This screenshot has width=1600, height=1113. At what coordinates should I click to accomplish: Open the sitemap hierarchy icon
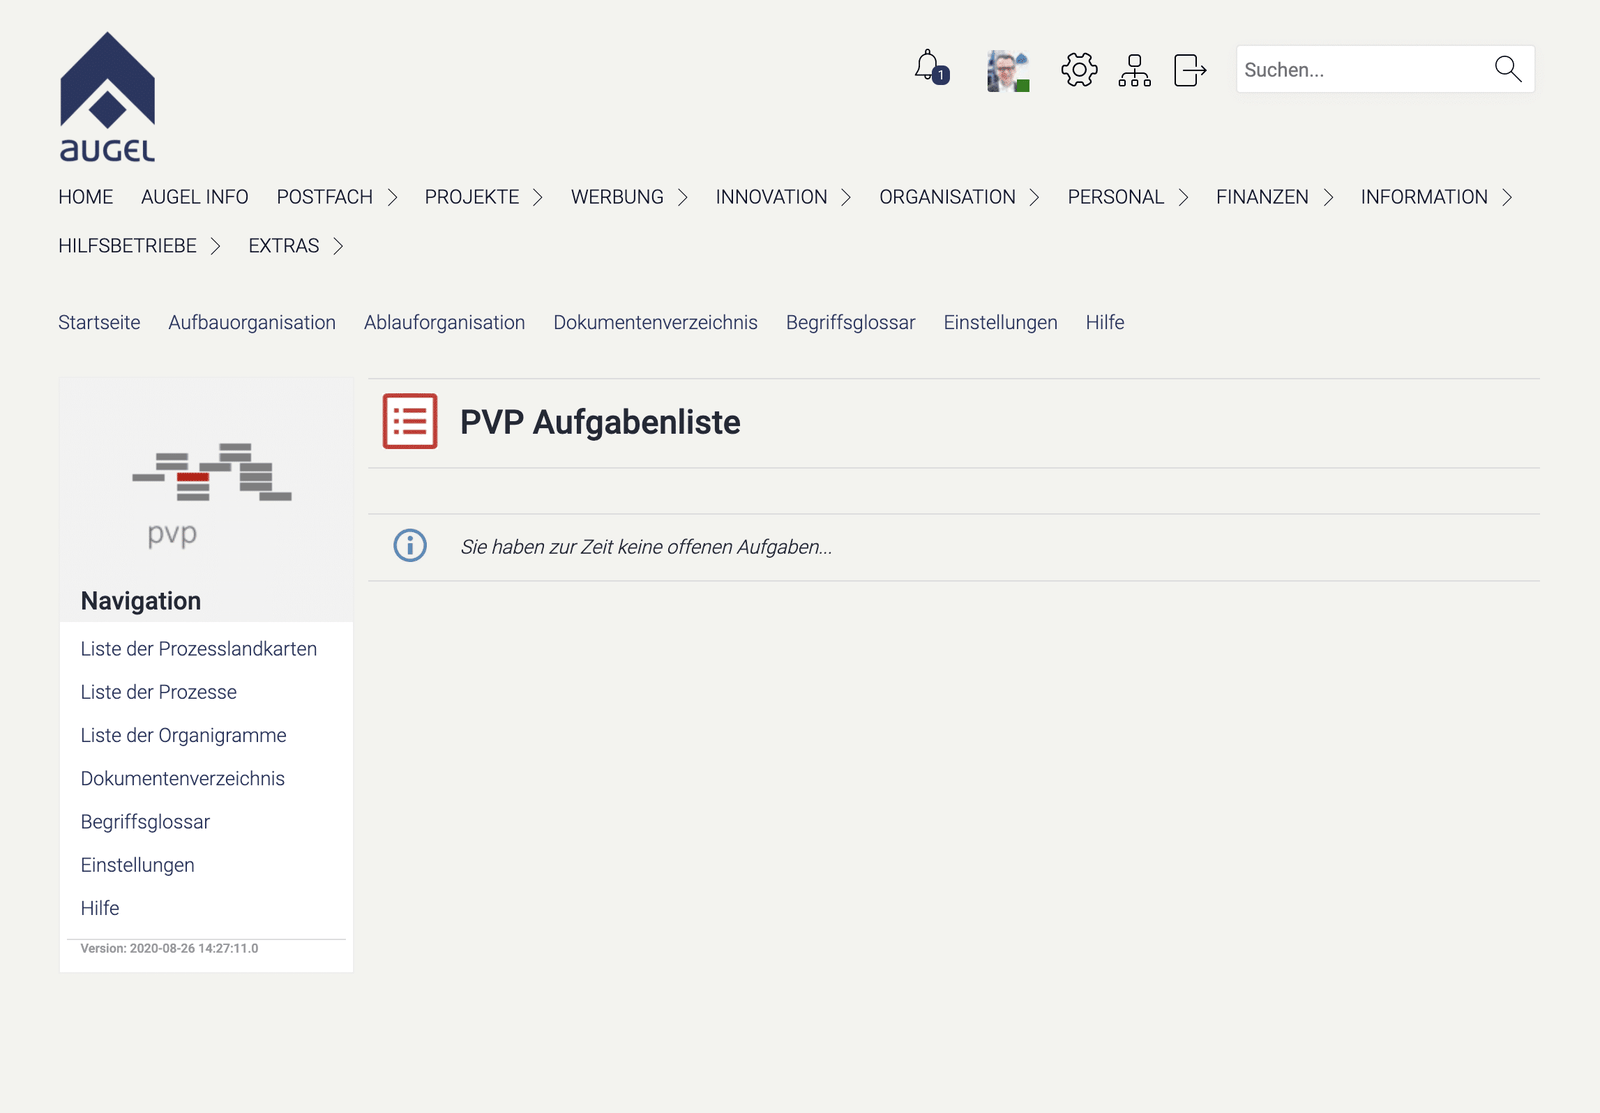pyautogui.click(x=1134, y=70)
